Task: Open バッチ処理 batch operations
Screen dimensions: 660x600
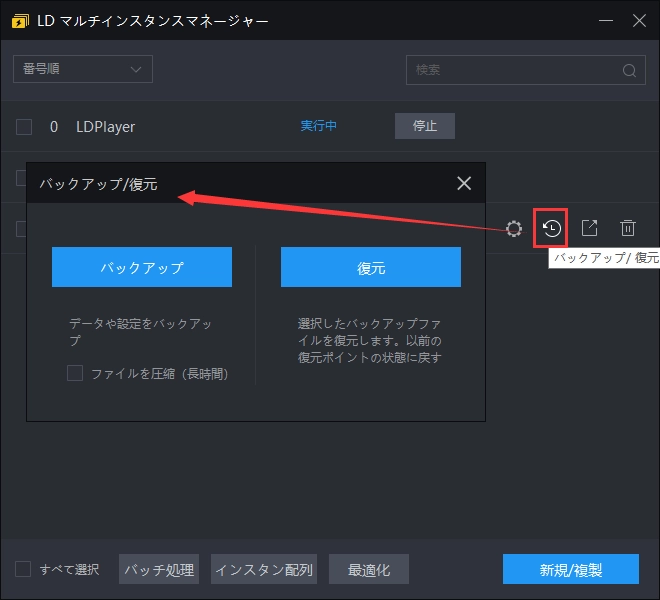Action: (159, 569)
